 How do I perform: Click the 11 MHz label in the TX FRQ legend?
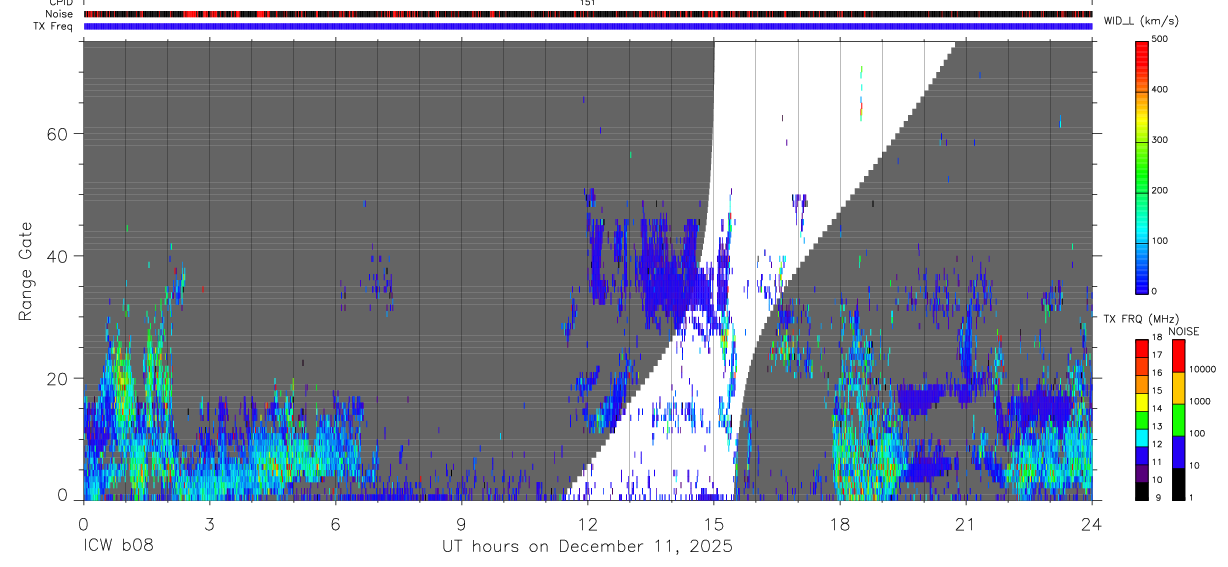pos(1159,463)
